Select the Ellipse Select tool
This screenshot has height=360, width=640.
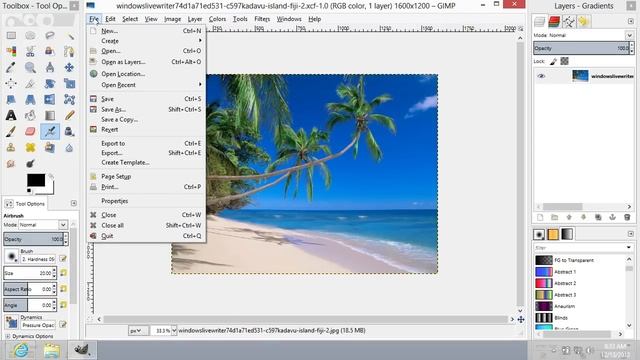(30, 36)
